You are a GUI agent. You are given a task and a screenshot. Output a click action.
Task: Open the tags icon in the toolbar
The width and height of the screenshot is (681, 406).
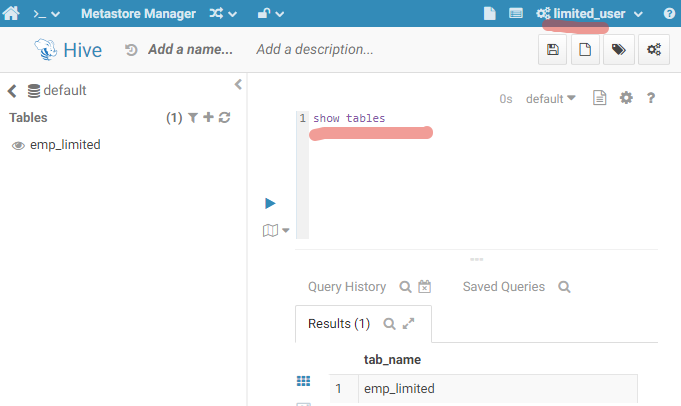[619, 50]
